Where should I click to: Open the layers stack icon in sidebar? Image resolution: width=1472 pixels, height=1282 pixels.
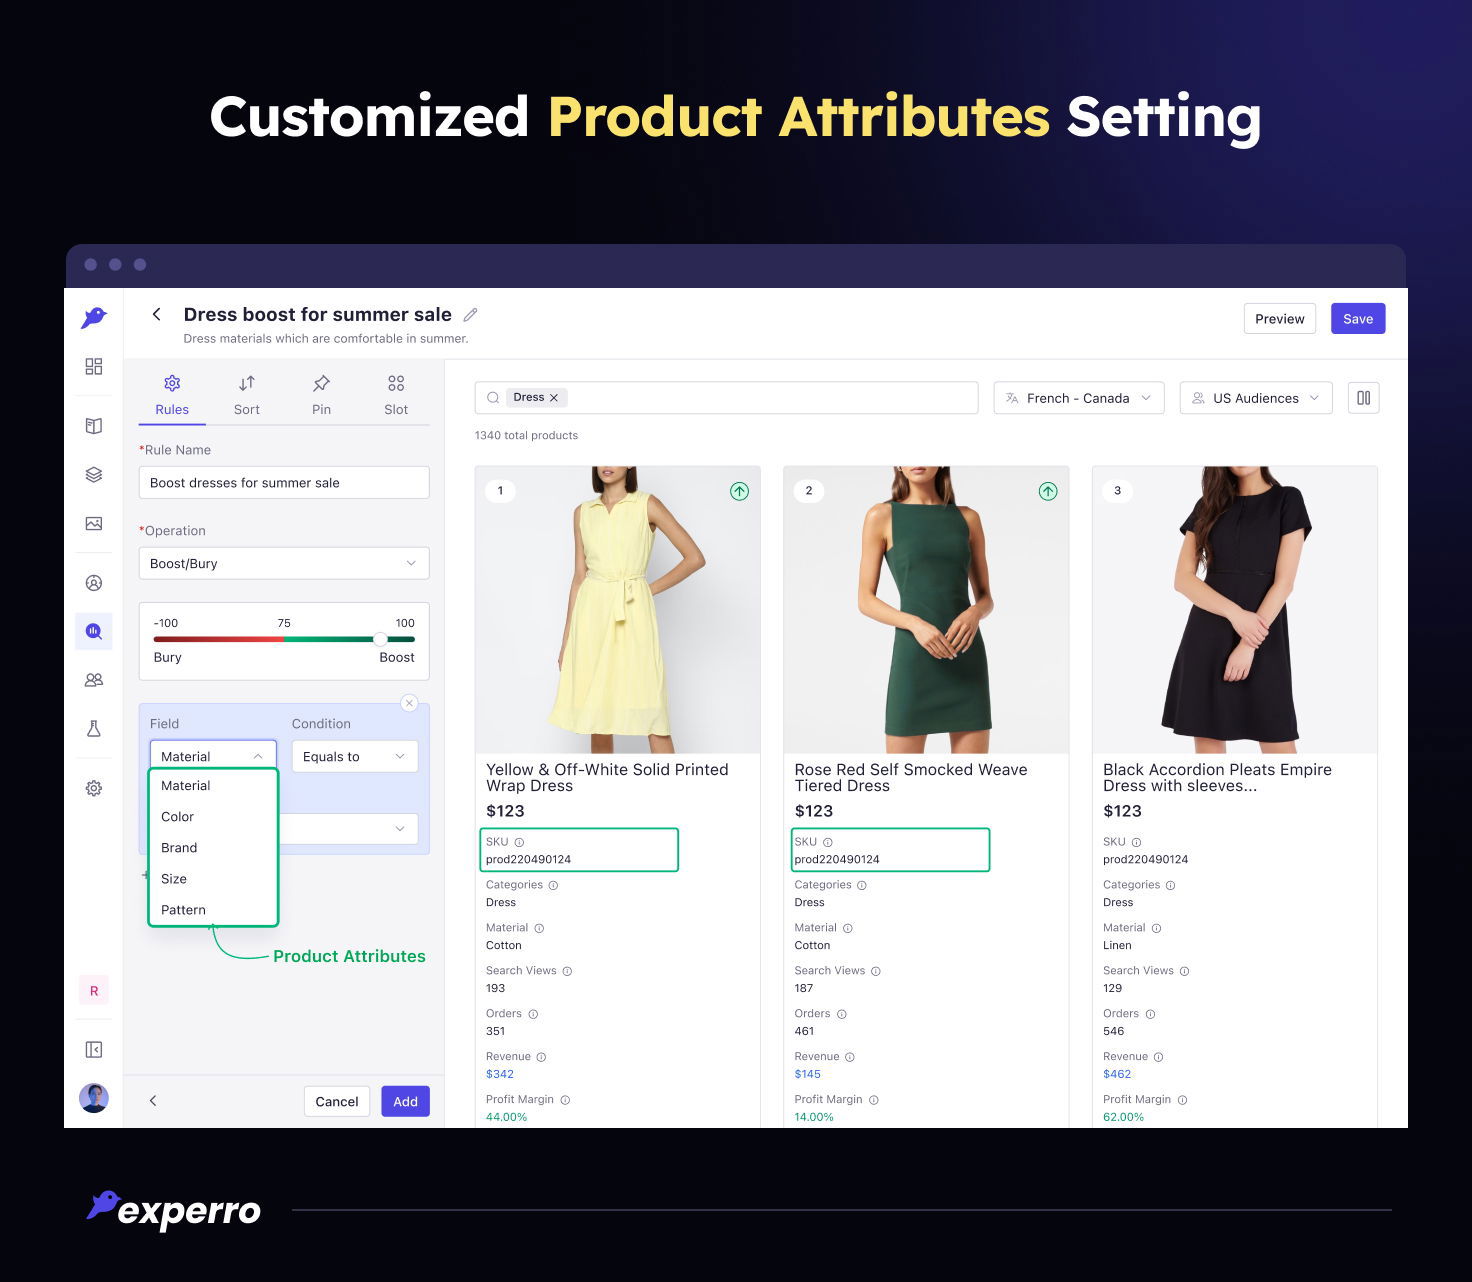tap(94, 475)
